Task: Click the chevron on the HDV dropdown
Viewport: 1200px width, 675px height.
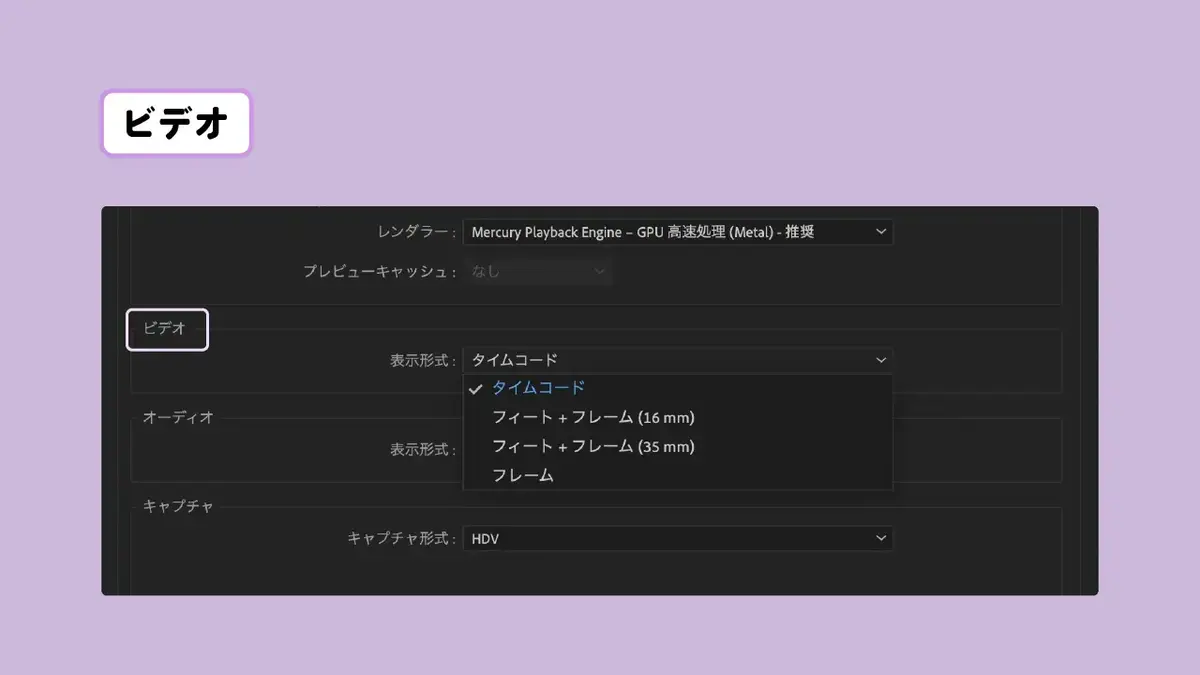Action: pyautogui.click(x=880, y=539)
